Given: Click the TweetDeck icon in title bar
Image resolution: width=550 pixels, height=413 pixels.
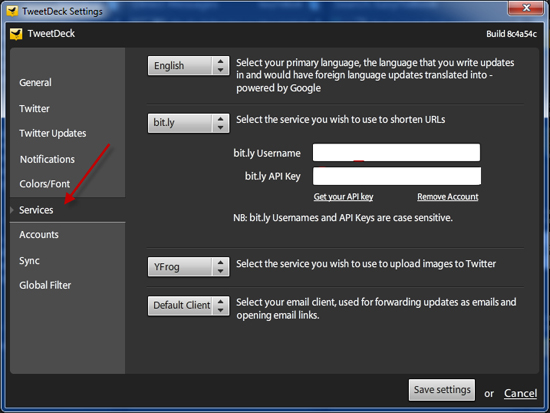Looking at the screenshot, I should [12, 11].
